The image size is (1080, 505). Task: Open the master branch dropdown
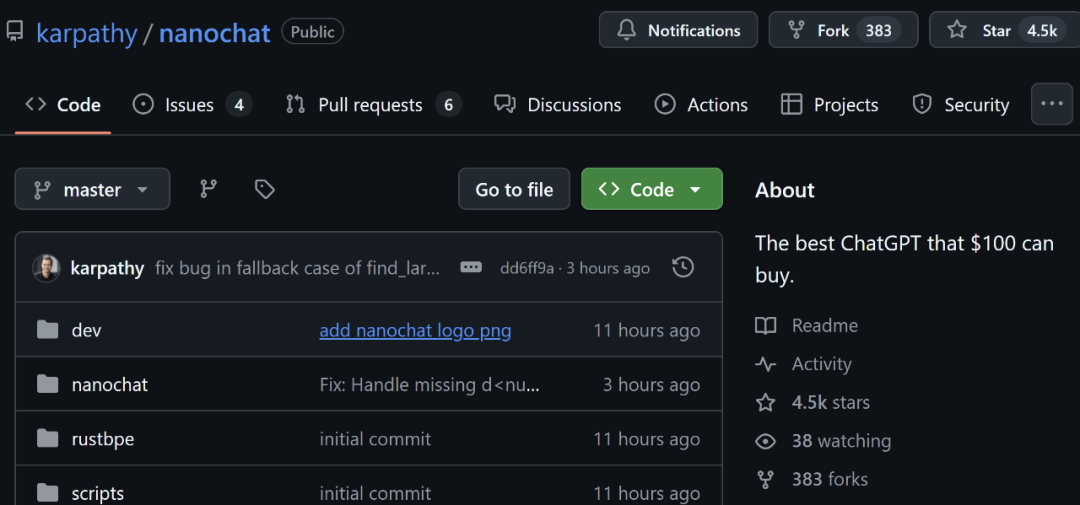pyautogui.click(x=92, y=189)
